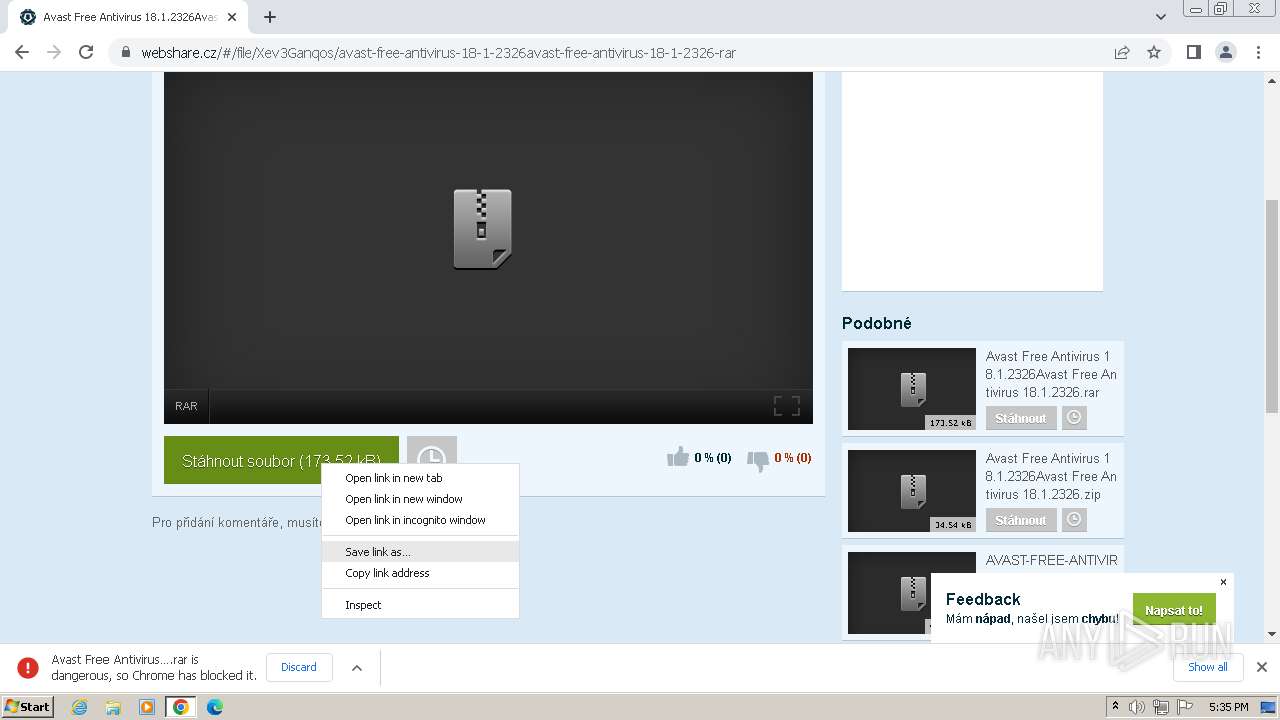
Task: Click Show all downloads
Action: [1207, 667]
